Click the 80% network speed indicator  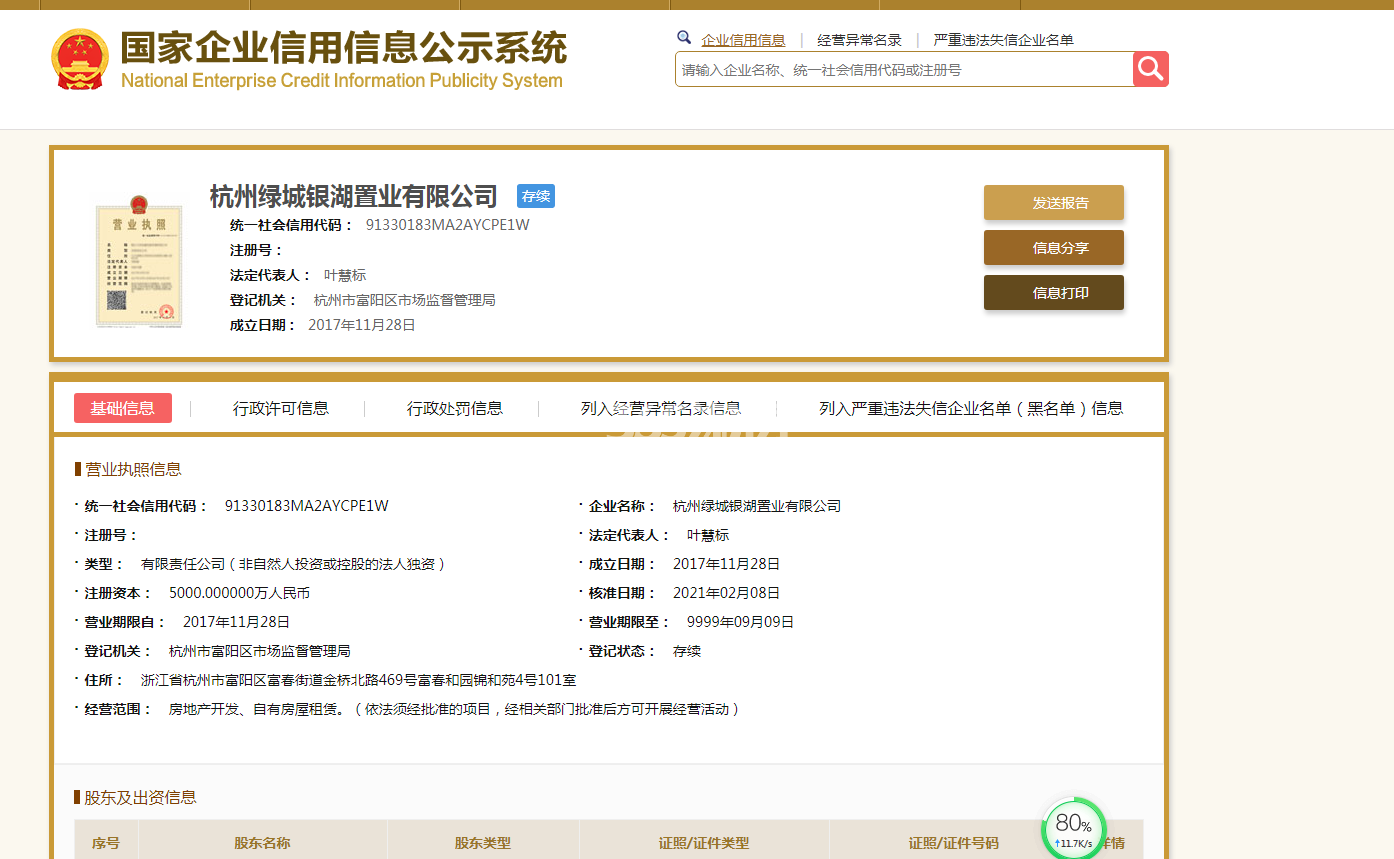[x=1074, y=829]
